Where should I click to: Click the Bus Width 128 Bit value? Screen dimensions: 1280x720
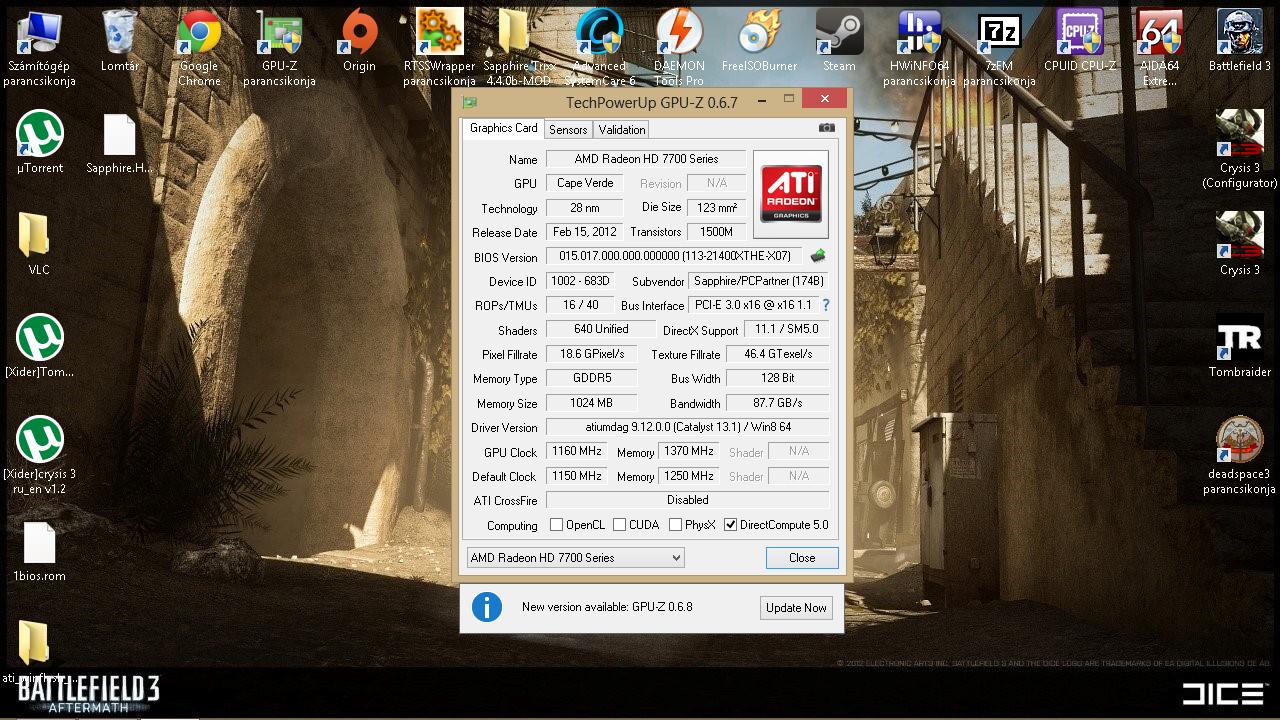[777, 378]
